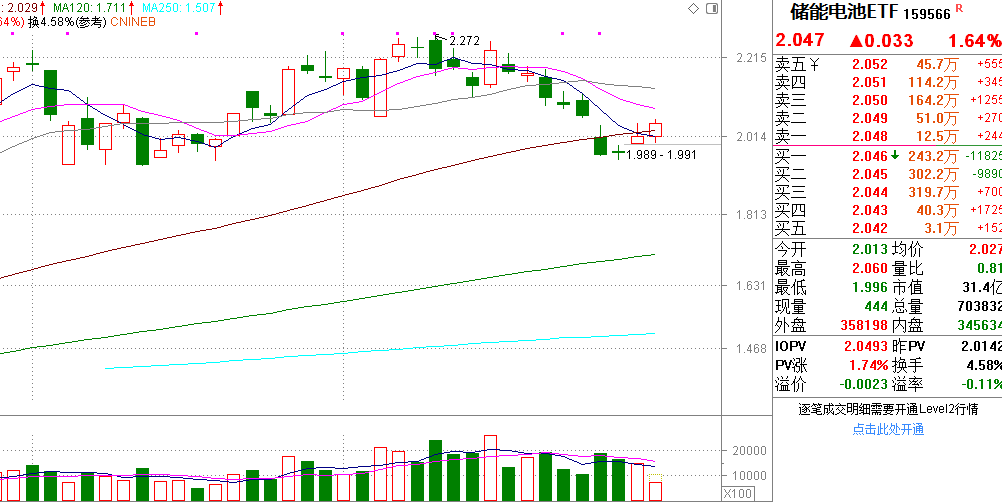Screen dimensions: 1002x502
Task: Click the 最高 value 2.060
Action: point(870,268)
